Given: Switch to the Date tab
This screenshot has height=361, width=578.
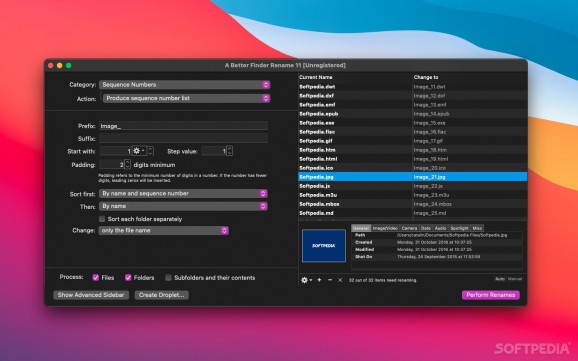Looking at the screenshot, I should click(x=425, y=228).
